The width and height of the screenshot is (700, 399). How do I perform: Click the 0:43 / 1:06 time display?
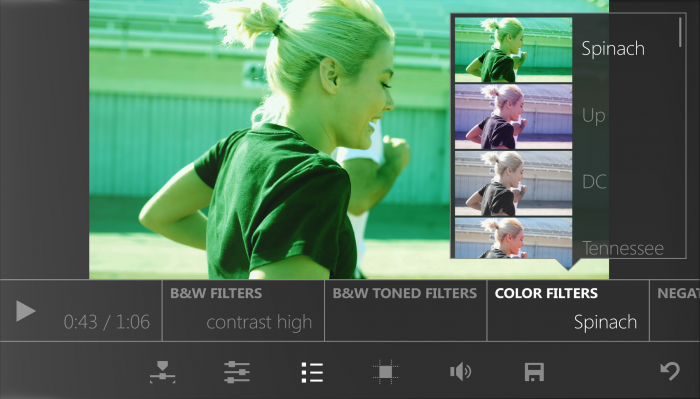(x=107, y=322)
